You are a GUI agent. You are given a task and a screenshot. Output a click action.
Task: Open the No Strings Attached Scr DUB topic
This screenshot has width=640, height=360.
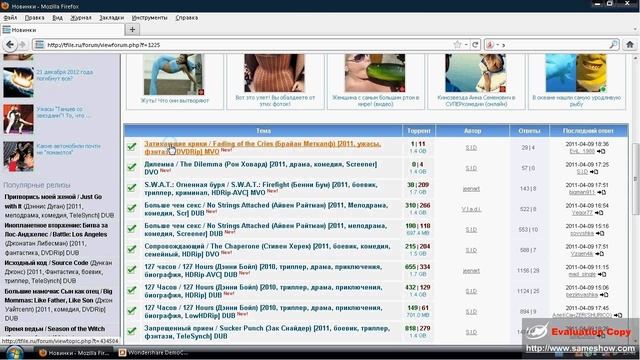click(x=266, y=209)
